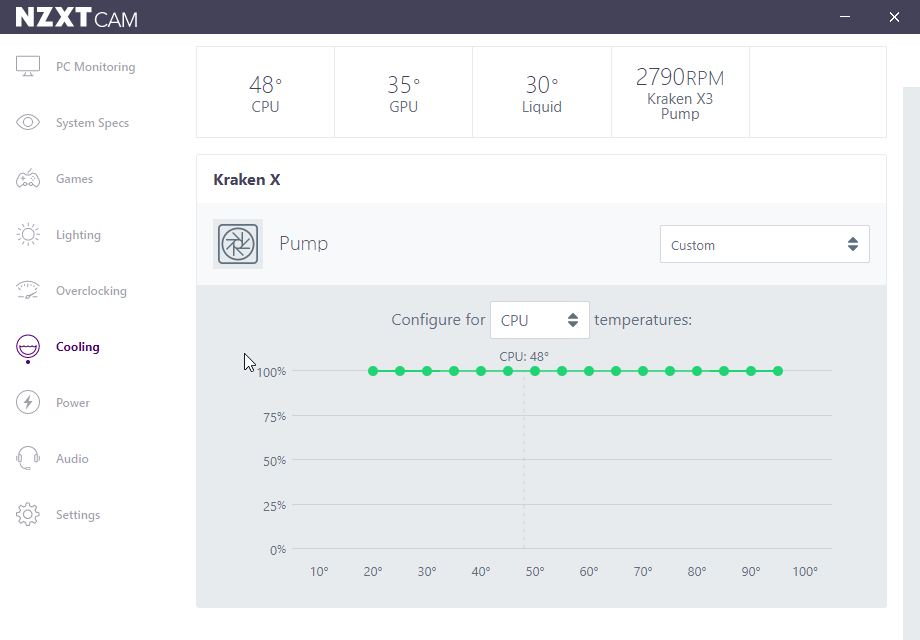Click the CPU 48° temperature tile
The height and width of the screenshot is (640, 920).
pyautogui.click(x=265, y=92)
